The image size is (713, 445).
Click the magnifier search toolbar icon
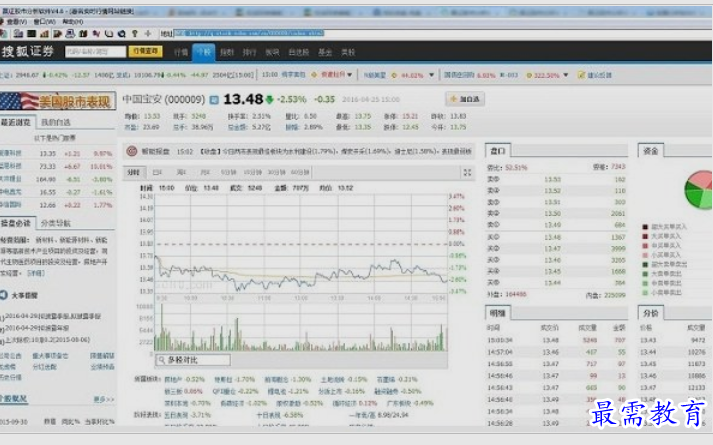(x=122, y=34)
